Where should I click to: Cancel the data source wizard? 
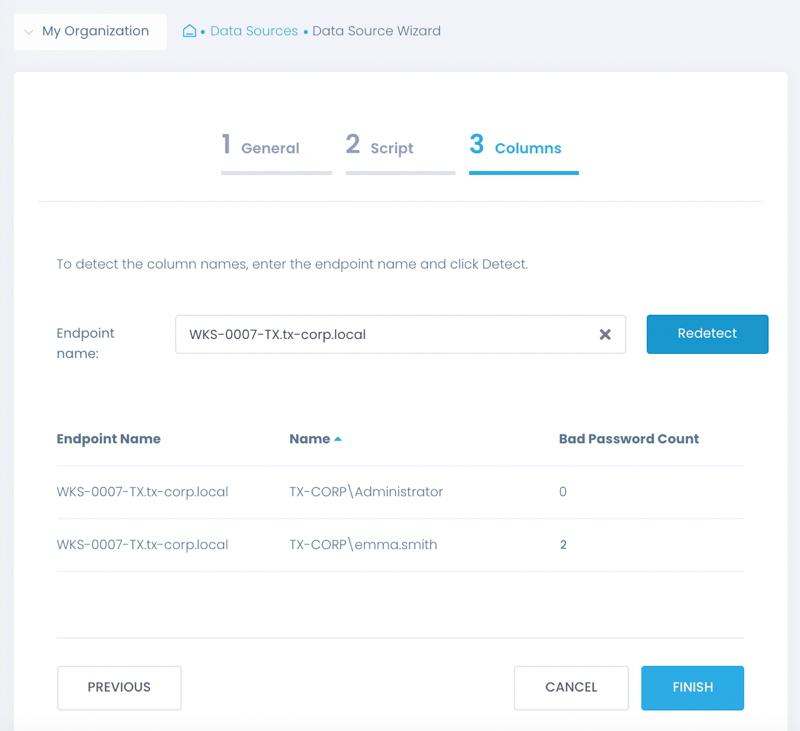571,688
